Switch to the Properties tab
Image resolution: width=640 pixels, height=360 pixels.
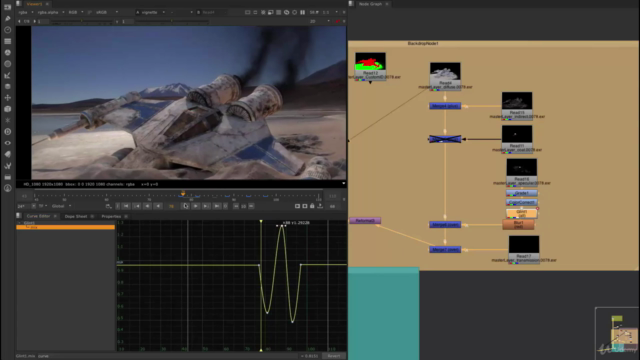click(x=111, y=216)
